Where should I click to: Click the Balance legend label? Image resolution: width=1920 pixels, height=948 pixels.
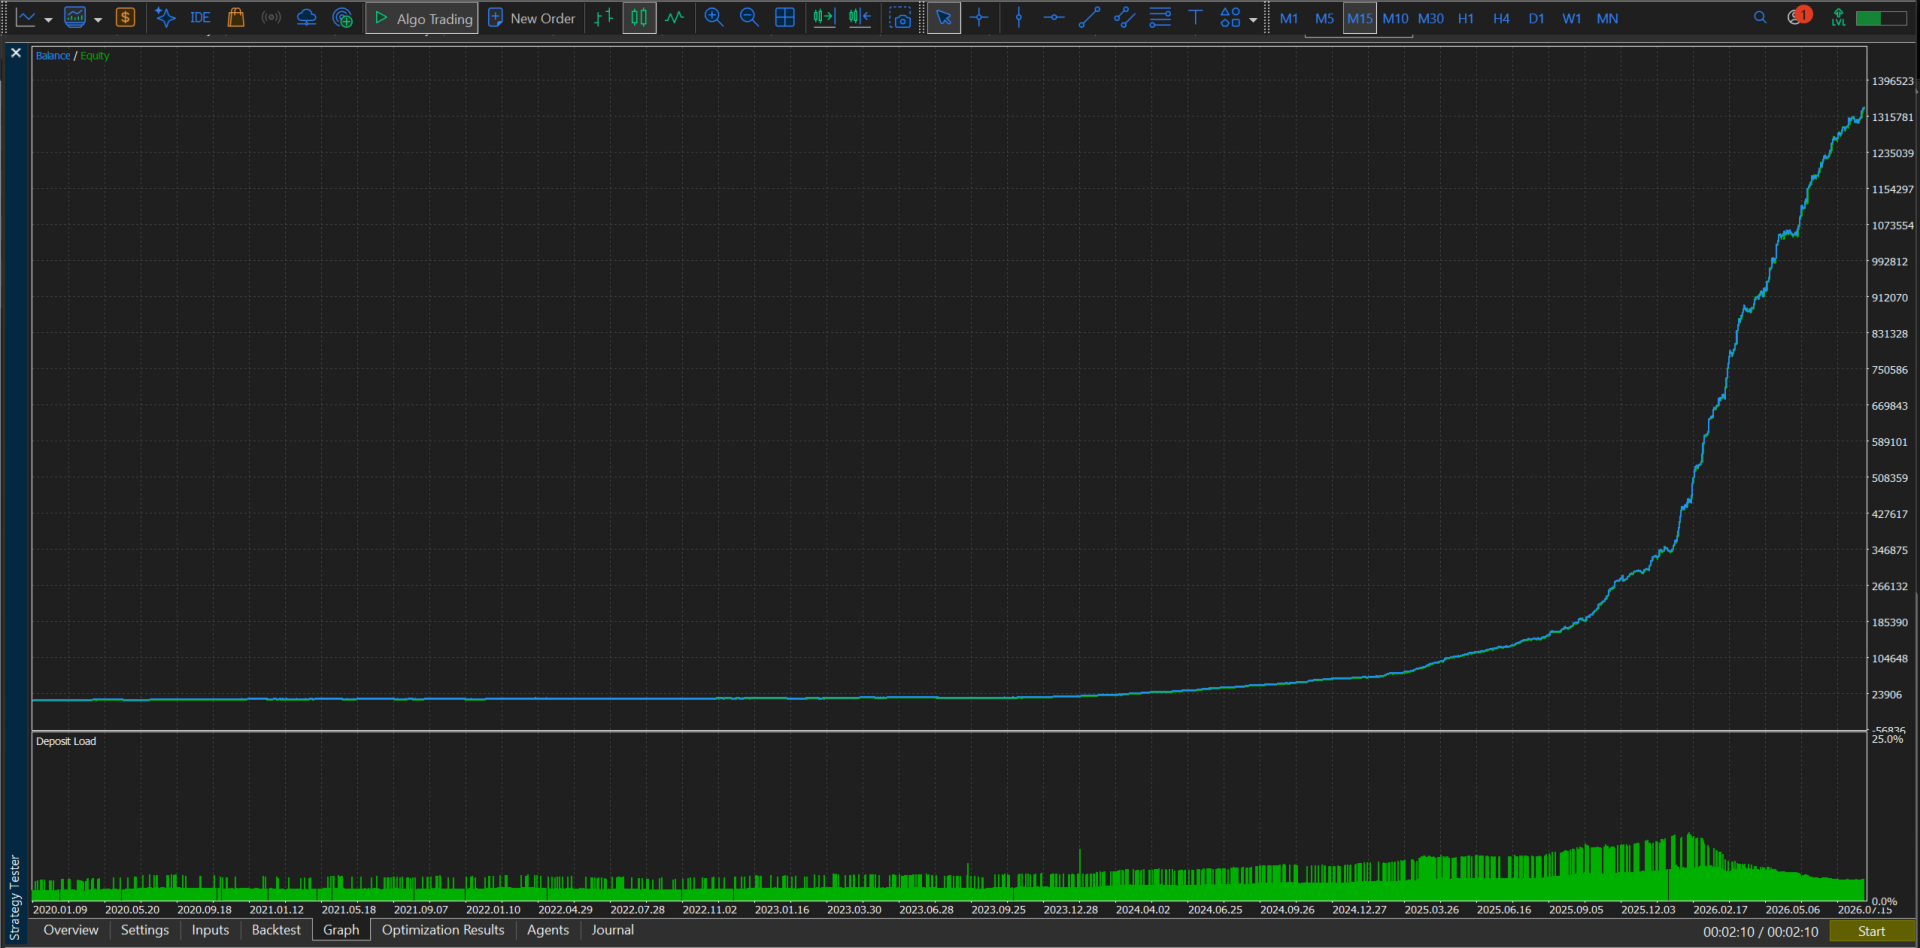tap(53, 56)
